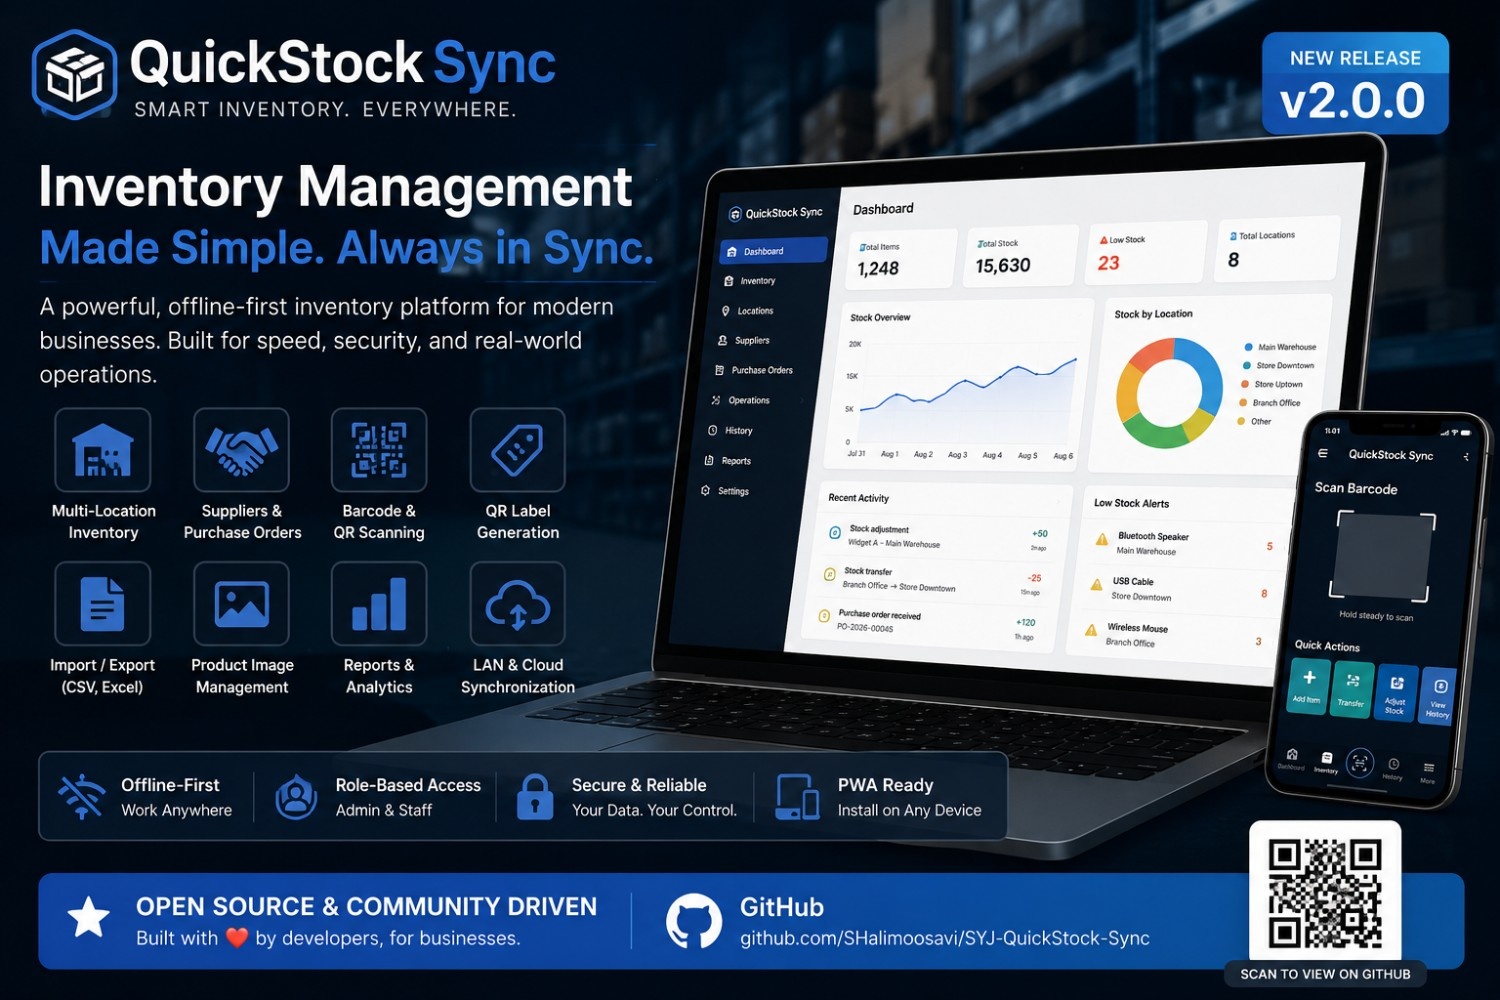
Task: Select the Import / Export document icon
Action: [103, 604]
